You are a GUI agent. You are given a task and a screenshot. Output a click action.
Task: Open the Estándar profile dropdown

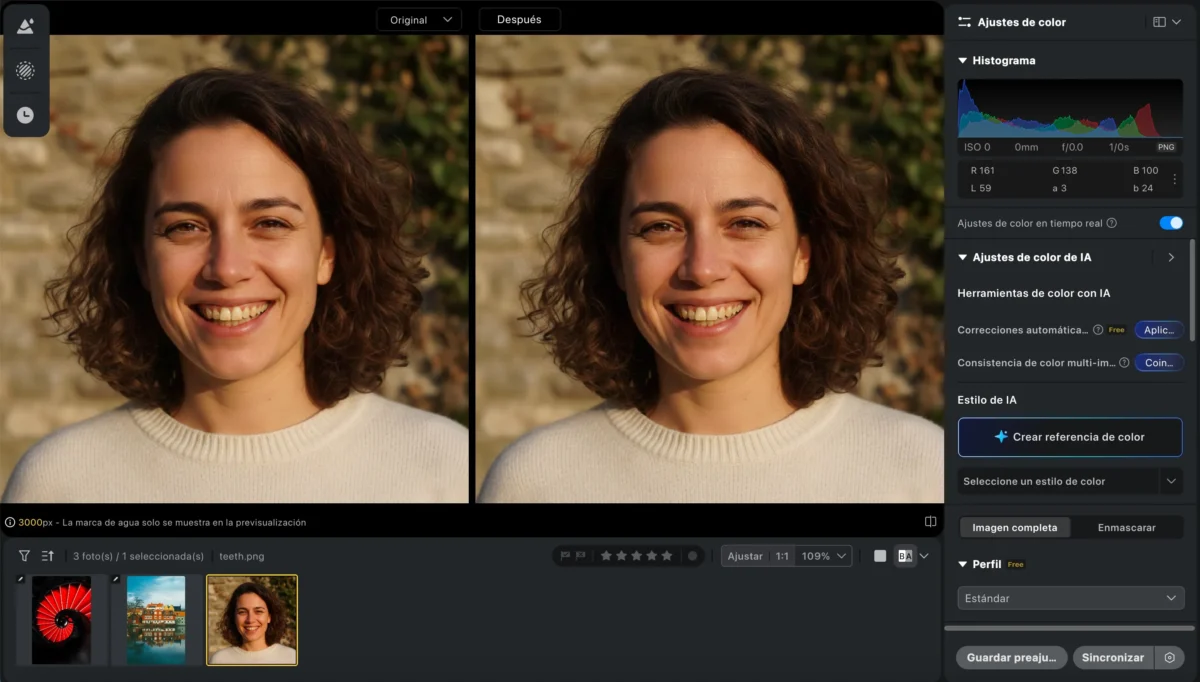1070,598
